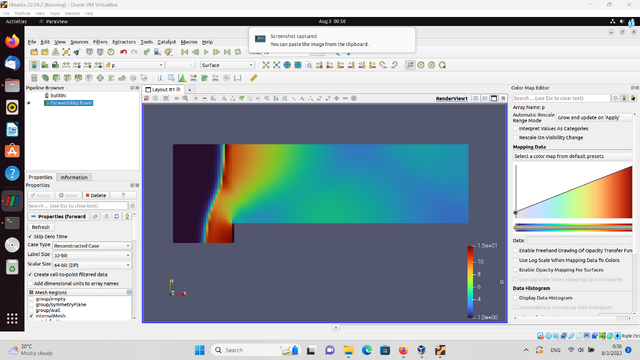
Task: Enable Interpret Values As Categories checkbox
Action: coord(516,129)
